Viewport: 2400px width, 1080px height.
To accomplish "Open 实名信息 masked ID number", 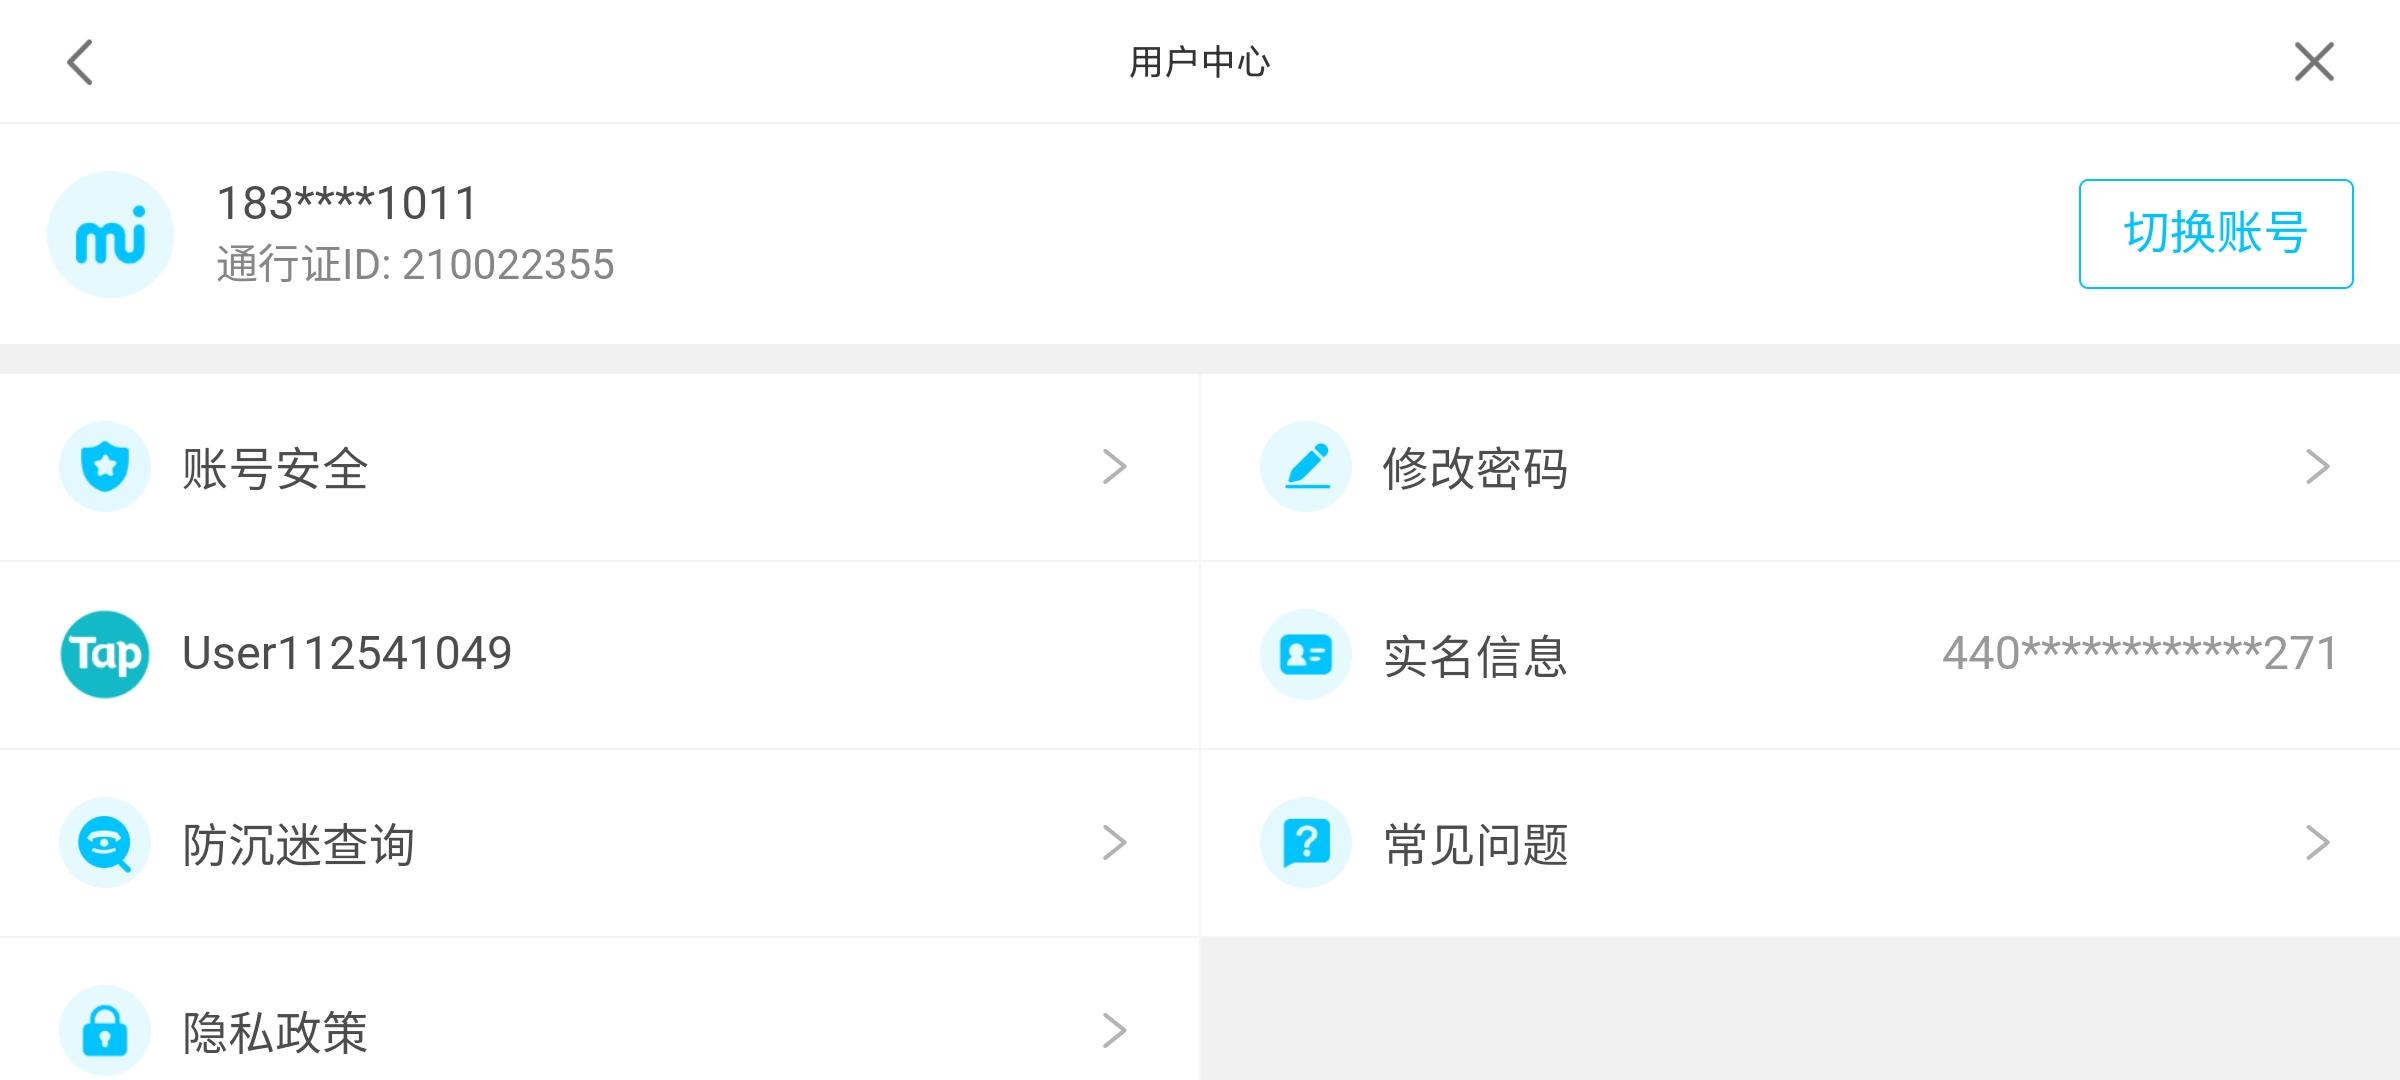I will (2140, 654).
